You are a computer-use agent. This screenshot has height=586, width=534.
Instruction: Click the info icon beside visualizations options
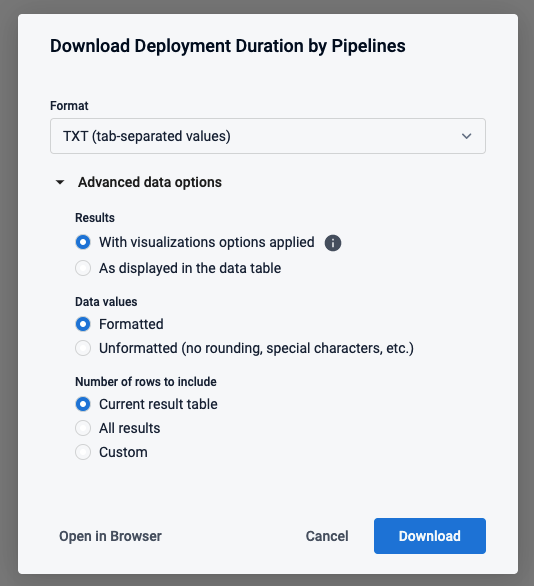(x=333, y=243)
